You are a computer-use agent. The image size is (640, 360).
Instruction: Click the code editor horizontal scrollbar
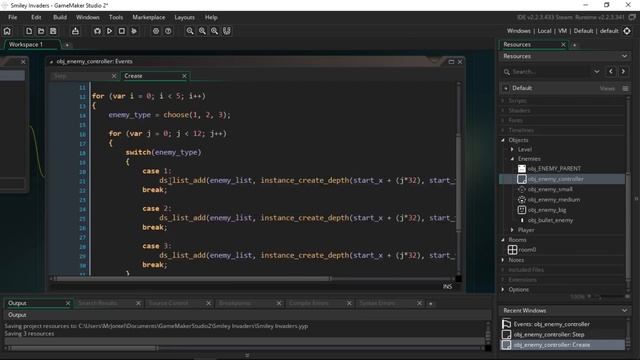tap(194, 279)
